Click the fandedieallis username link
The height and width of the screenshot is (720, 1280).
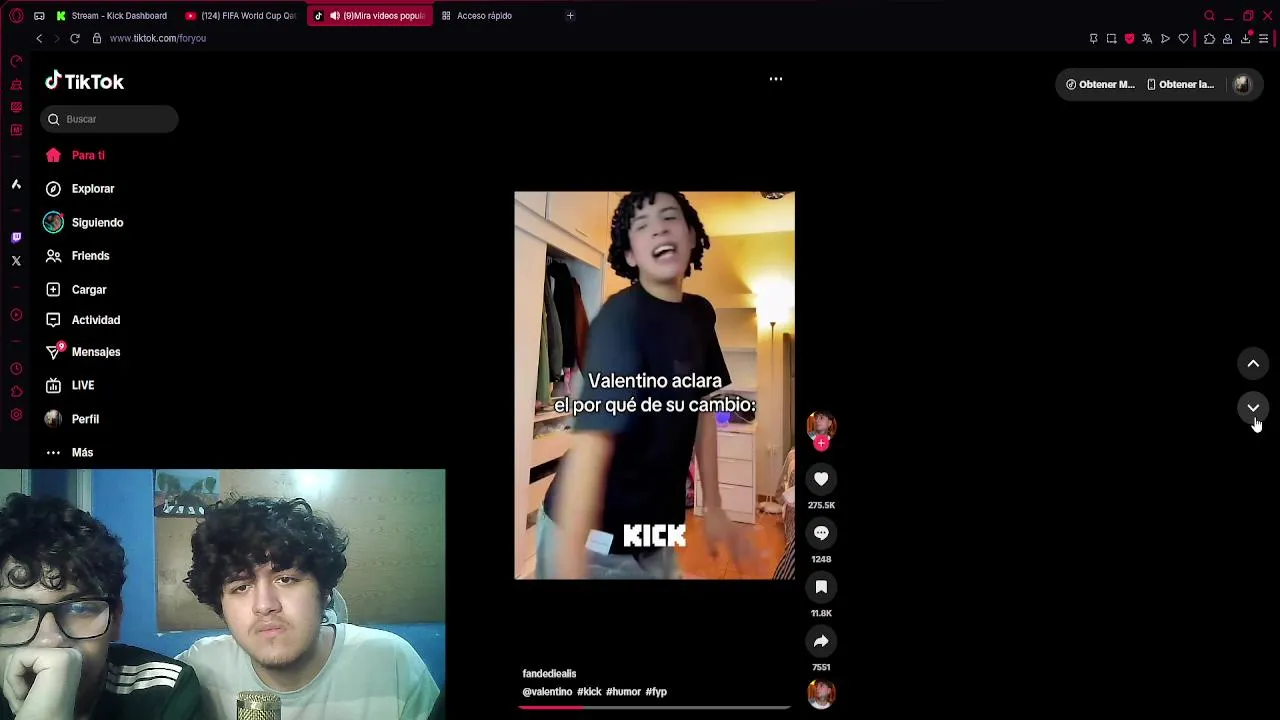(x=549, y=674)
